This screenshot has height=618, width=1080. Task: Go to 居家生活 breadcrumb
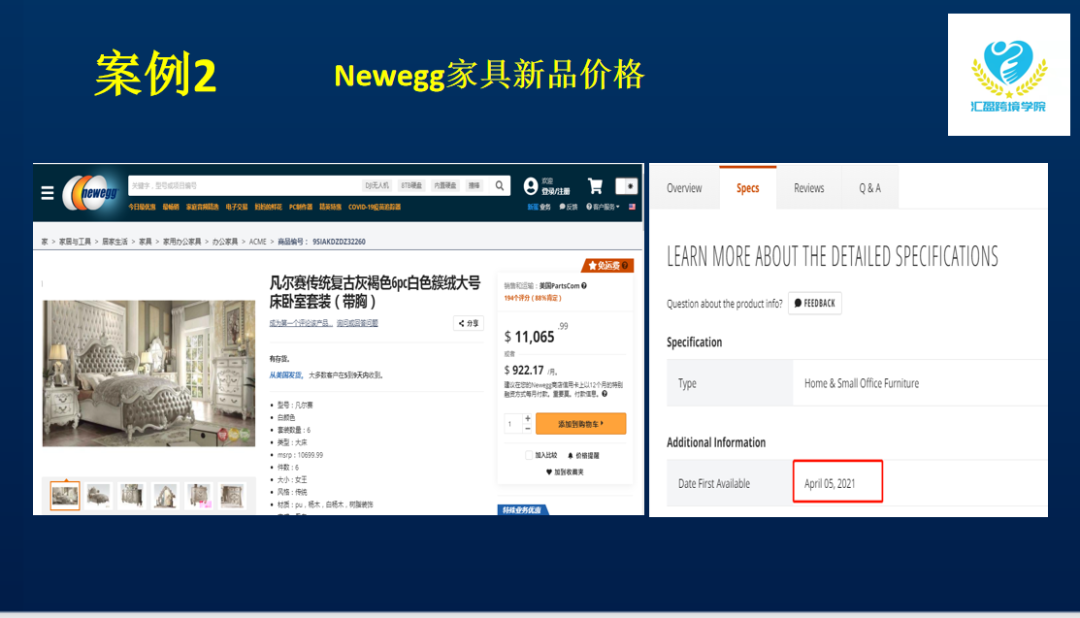click(115, 242)
